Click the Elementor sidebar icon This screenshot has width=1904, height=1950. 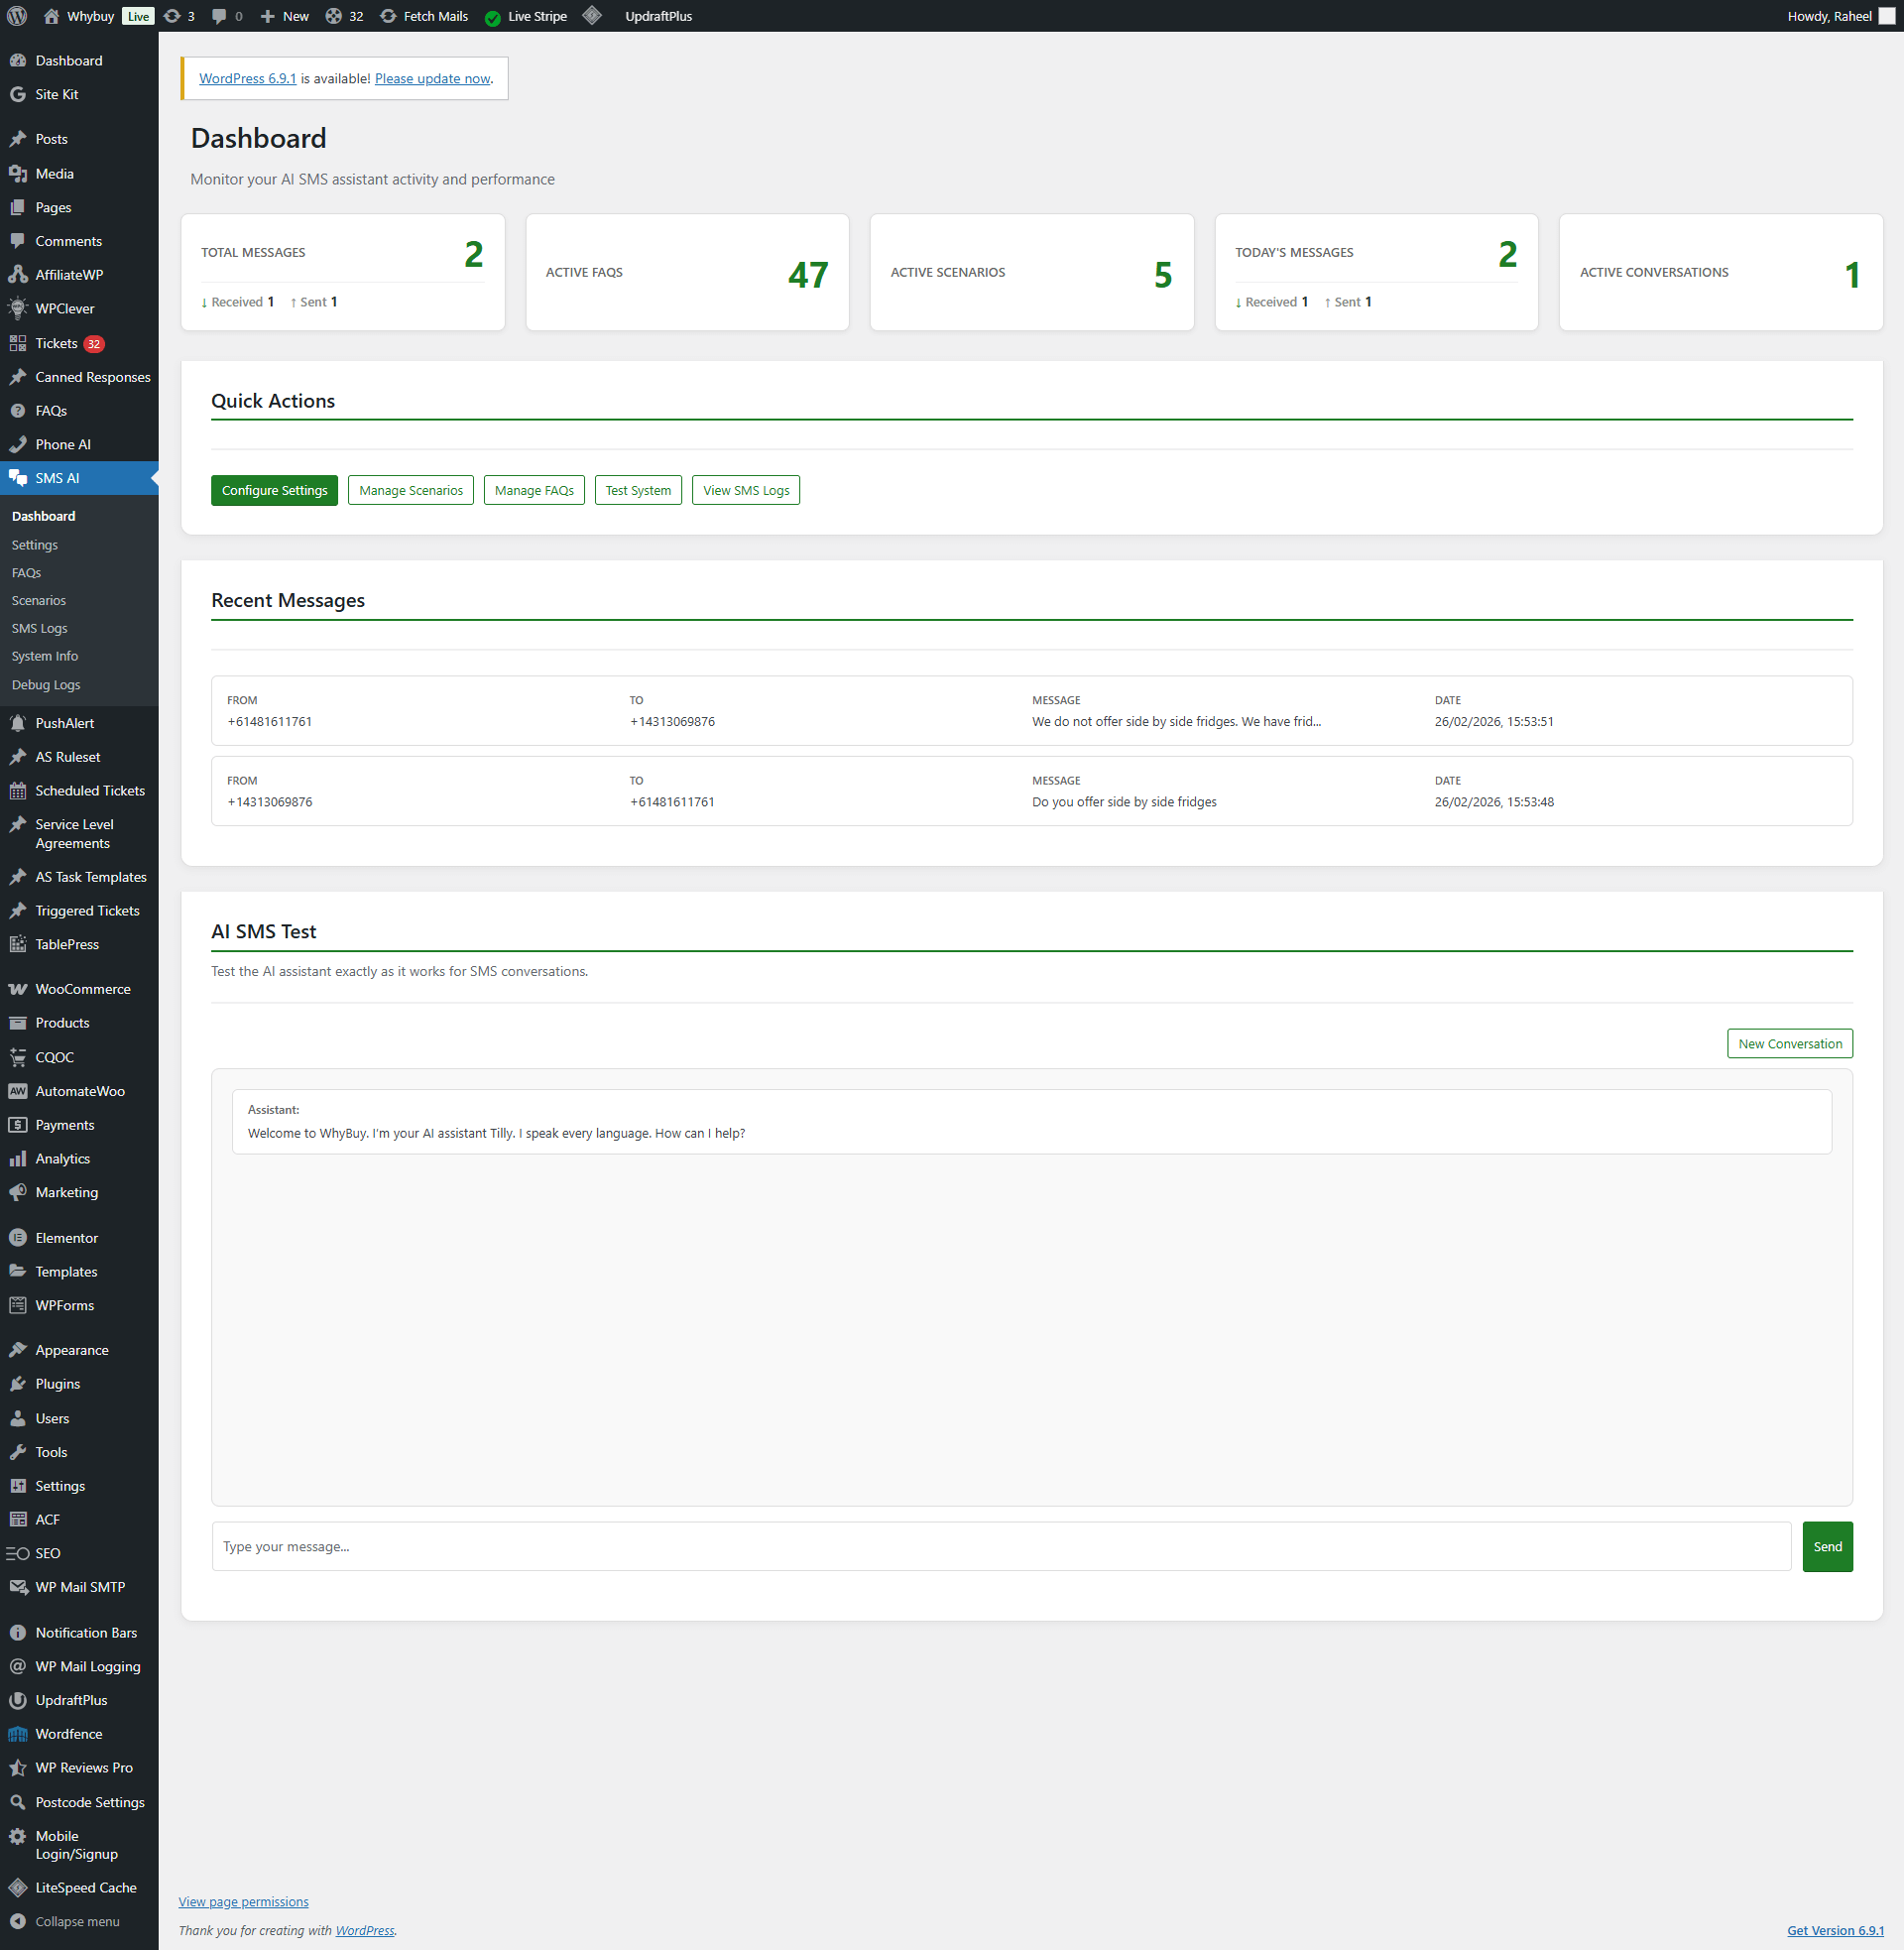pos(18,1238)
